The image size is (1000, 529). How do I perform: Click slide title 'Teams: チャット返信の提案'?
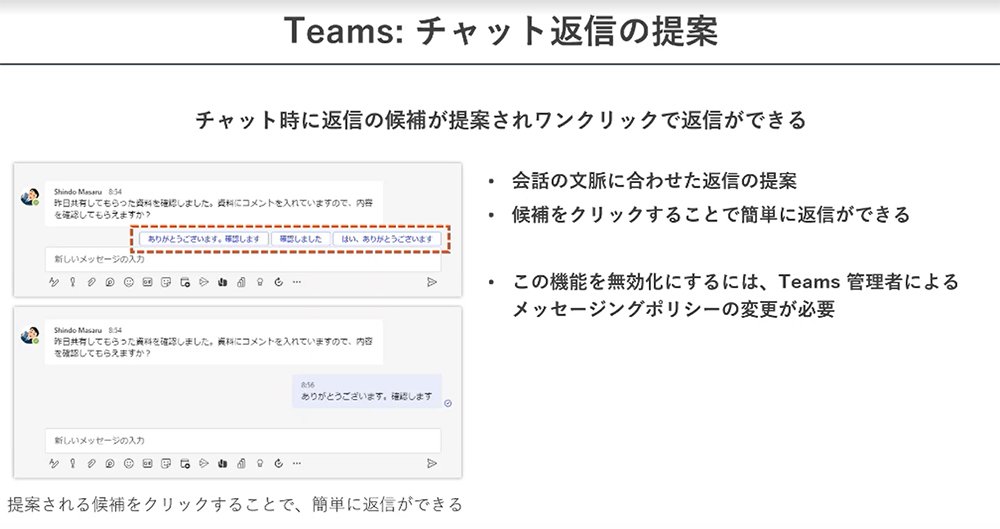click(501, 31)
